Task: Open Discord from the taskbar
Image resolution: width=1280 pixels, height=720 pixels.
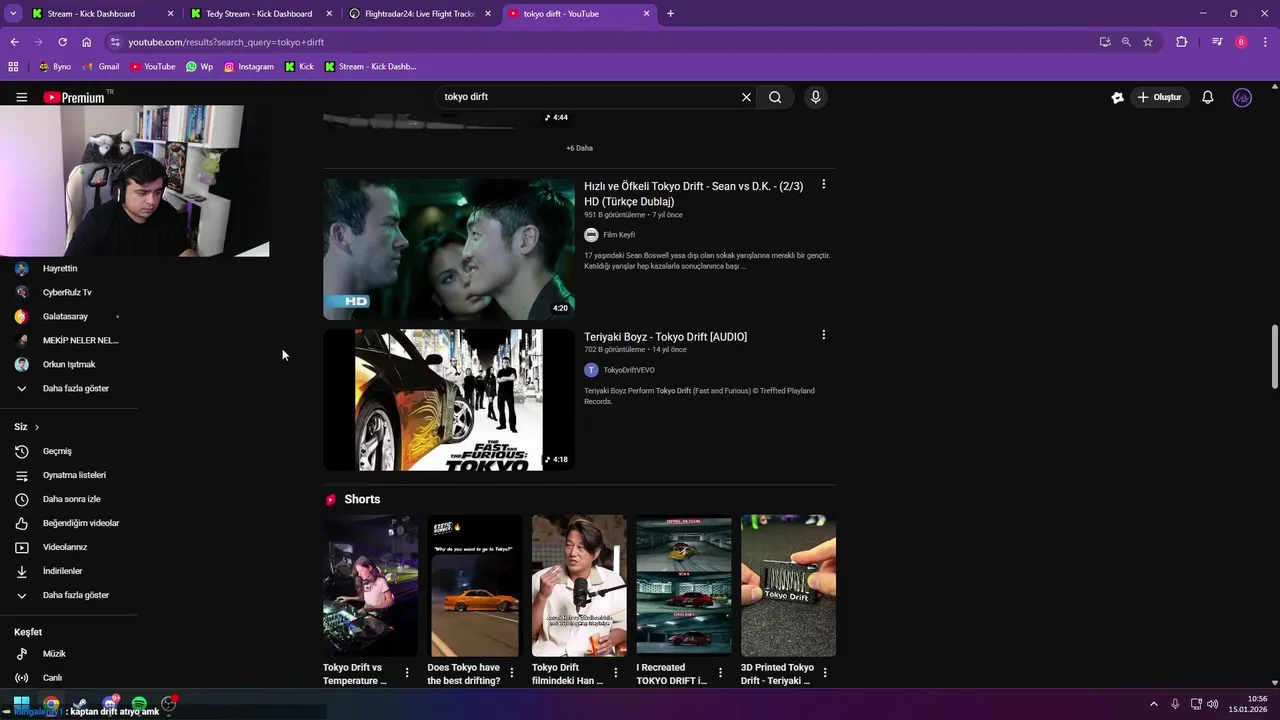Action: 110,704
